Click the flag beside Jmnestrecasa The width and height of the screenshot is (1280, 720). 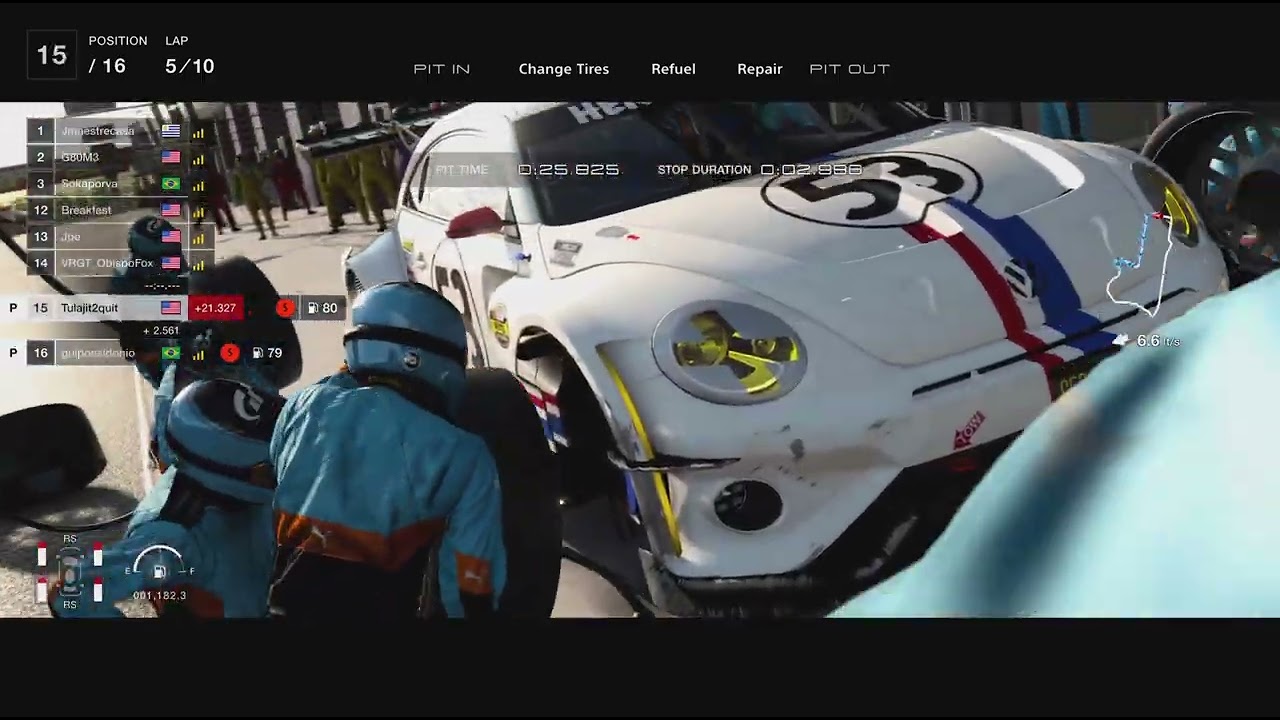(x=171, y=131)
